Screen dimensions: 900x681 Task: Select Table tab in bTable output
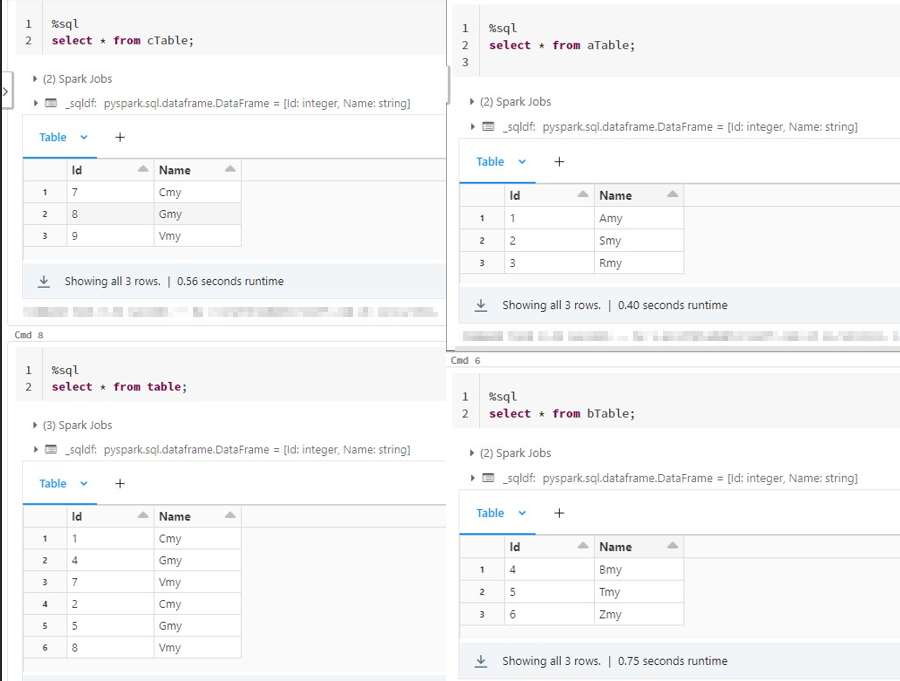tap(490, 513)
